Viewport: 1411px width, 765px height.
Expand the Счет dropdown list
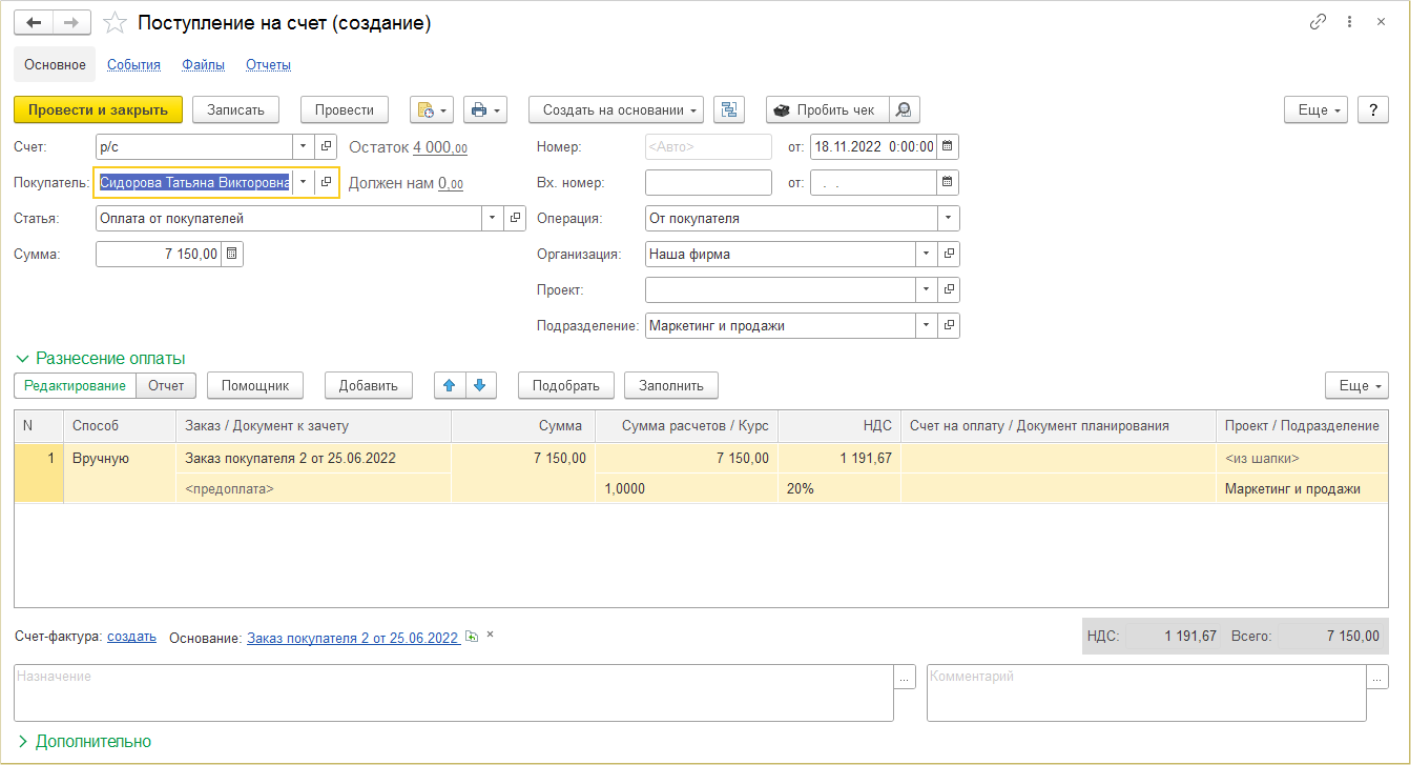[x=304, y=147]
